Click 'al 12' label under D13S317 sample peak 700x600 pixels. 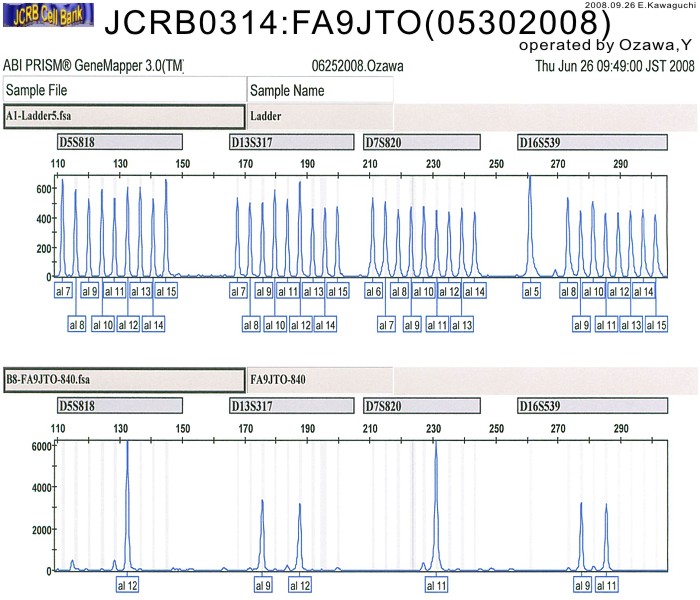point(300,584)
